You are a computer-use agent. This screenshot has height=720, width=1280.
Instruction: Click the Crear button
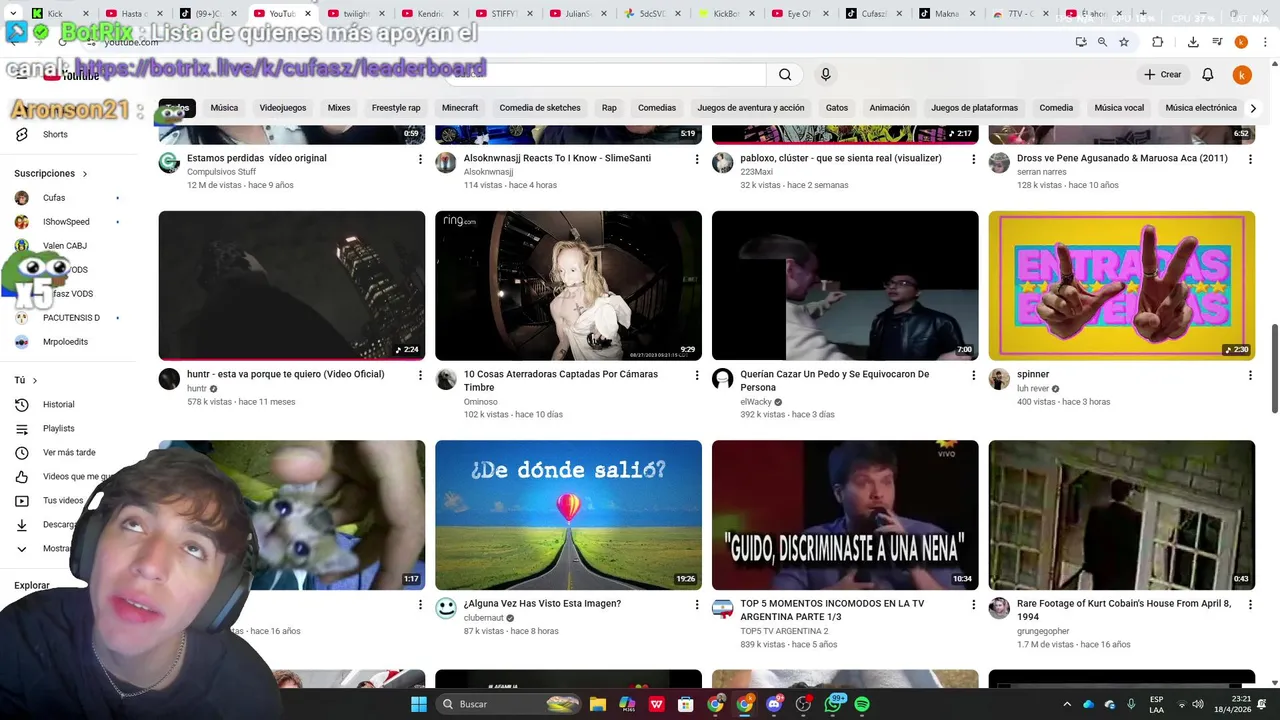tap(1163, 75)
